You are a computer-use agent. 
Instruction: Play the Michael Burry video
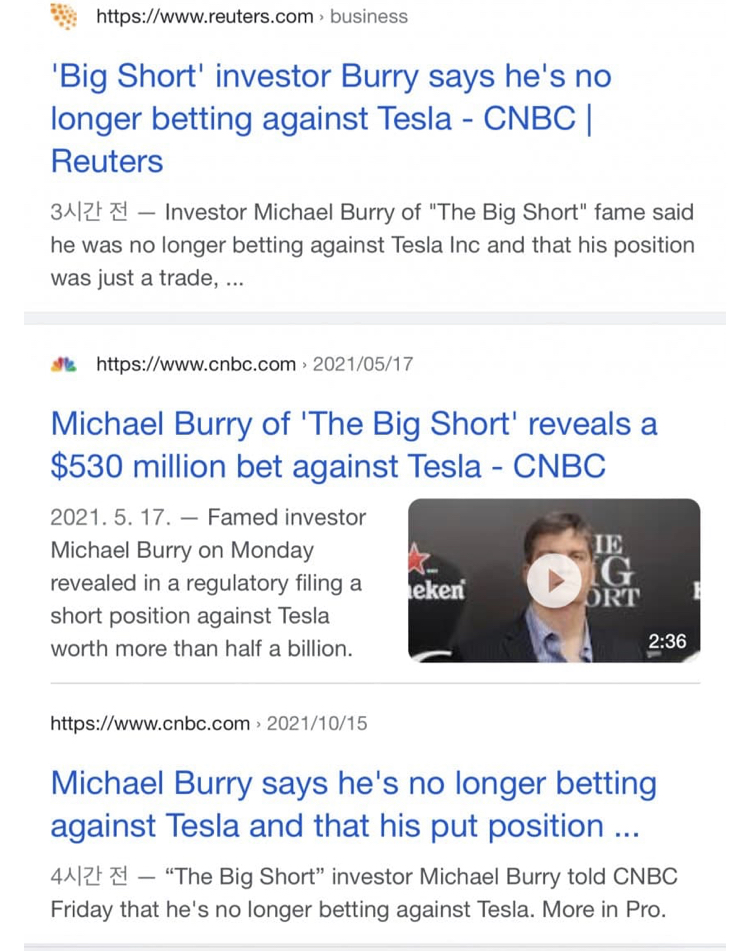click(x=553, y=580)
